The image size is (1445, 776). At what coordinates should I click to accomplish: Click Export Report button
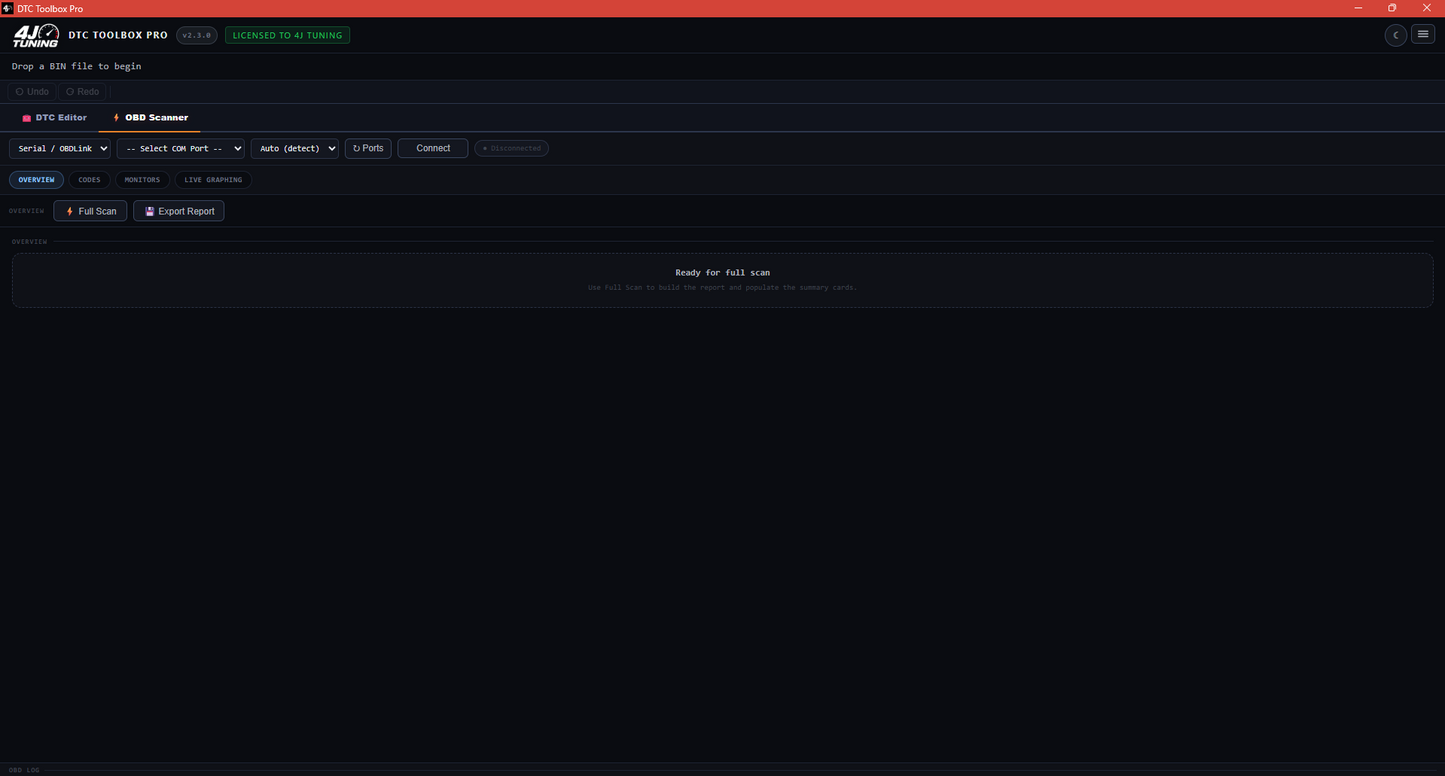tap(179, 211)
